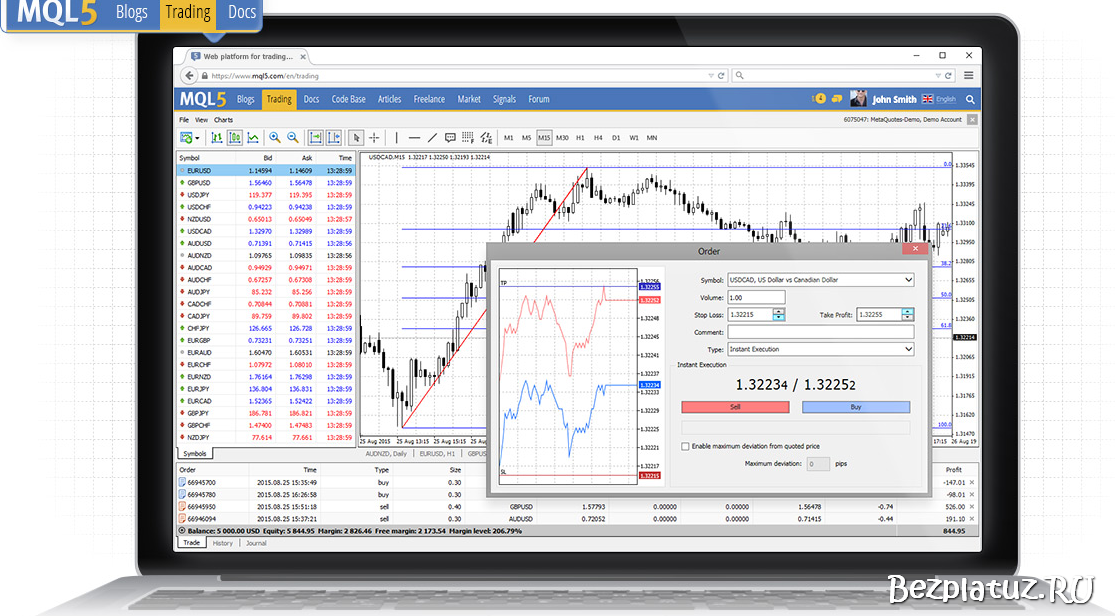
Task: Click the Comment input field
Action: coord(820,332)
